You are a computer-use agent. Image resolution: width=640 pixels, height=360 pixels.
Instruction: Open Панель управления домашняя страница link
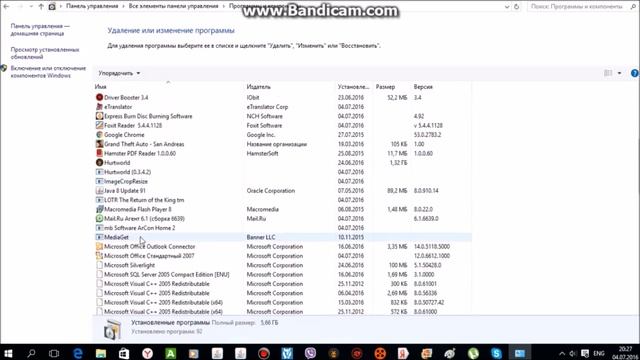tap(40, 30)
